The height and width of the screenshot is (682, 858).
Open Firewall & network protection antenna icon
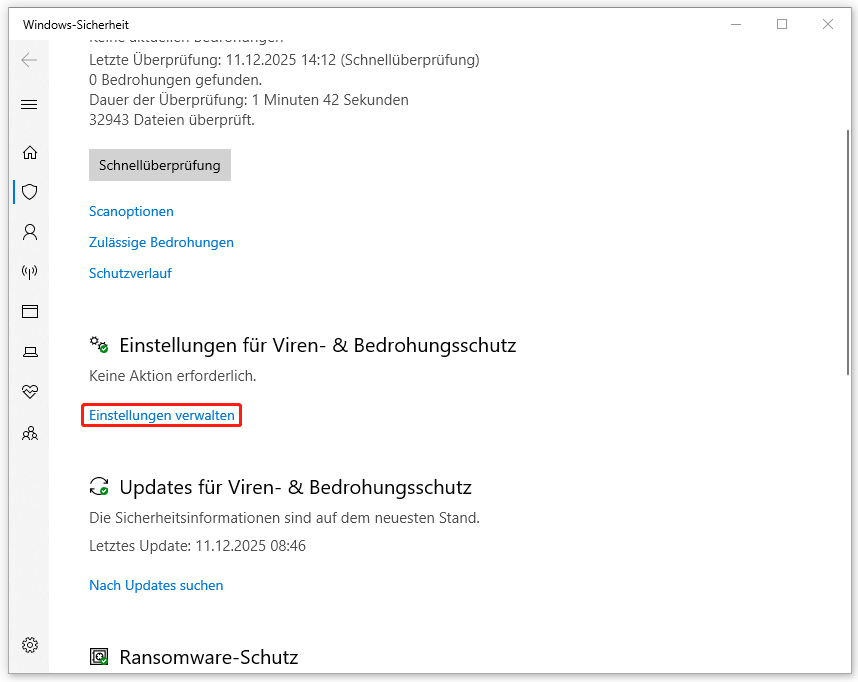[x=30, y=271]
